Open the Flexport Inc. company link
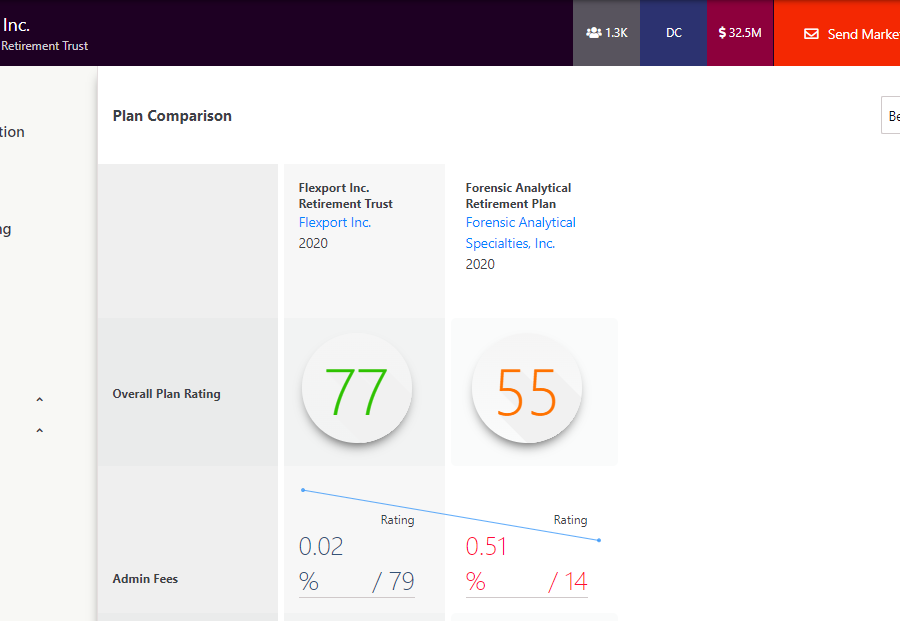 334,222
